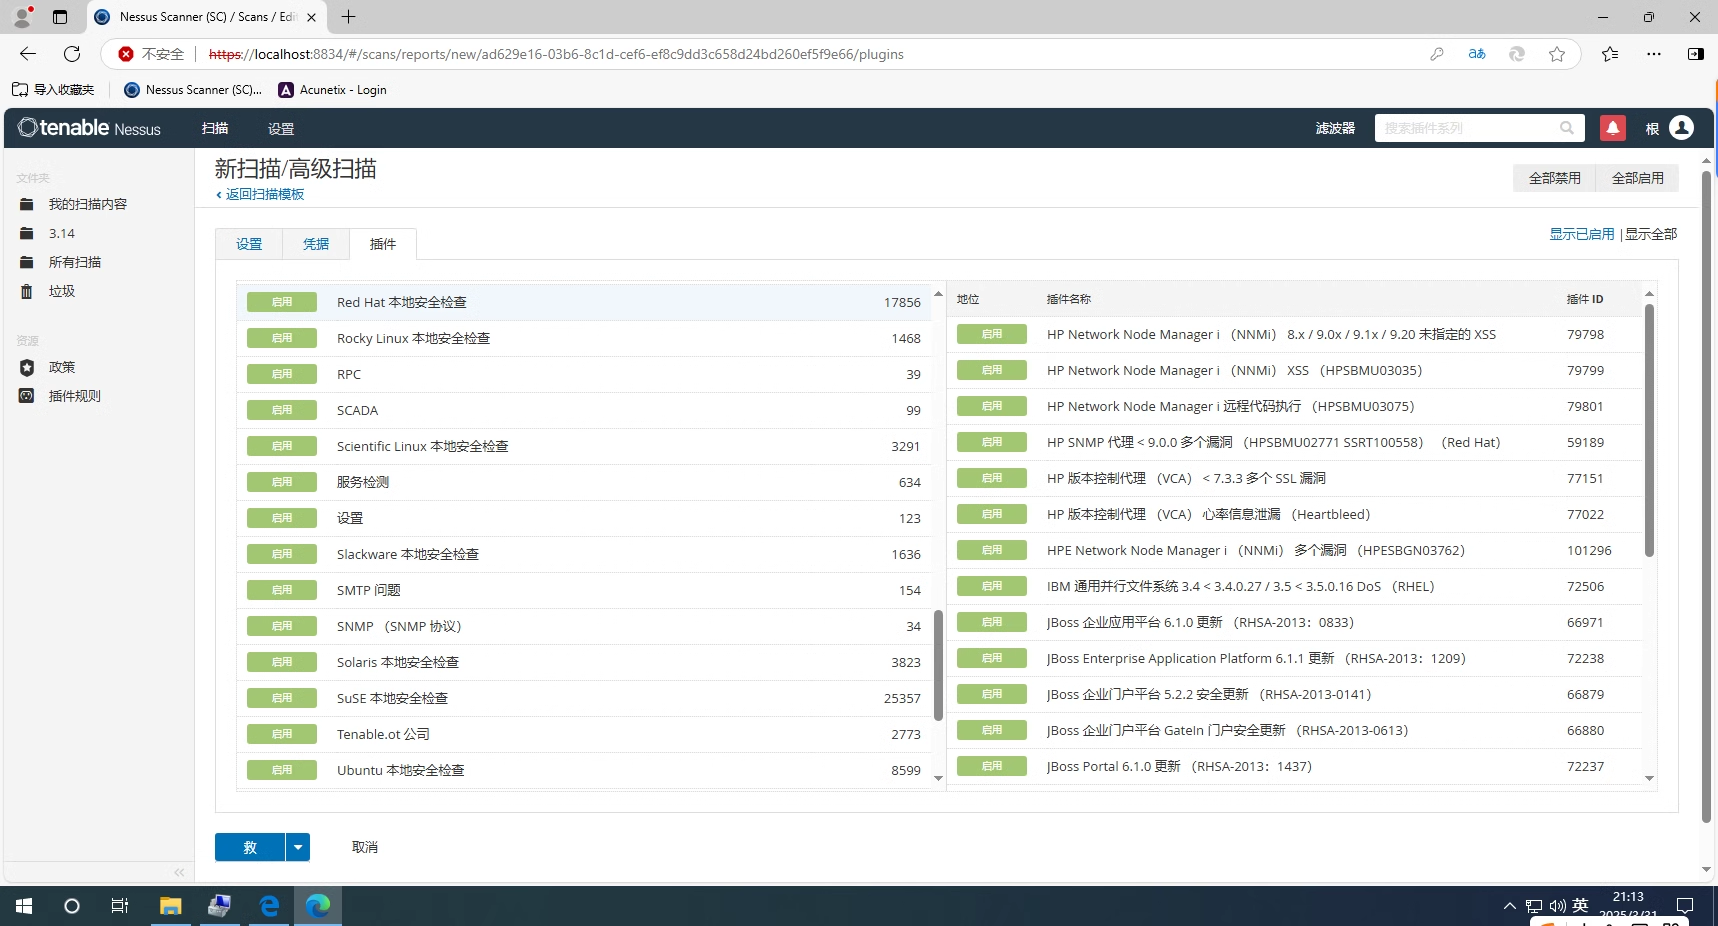Open browser settings ellipsis menu

coord(1654,54)
